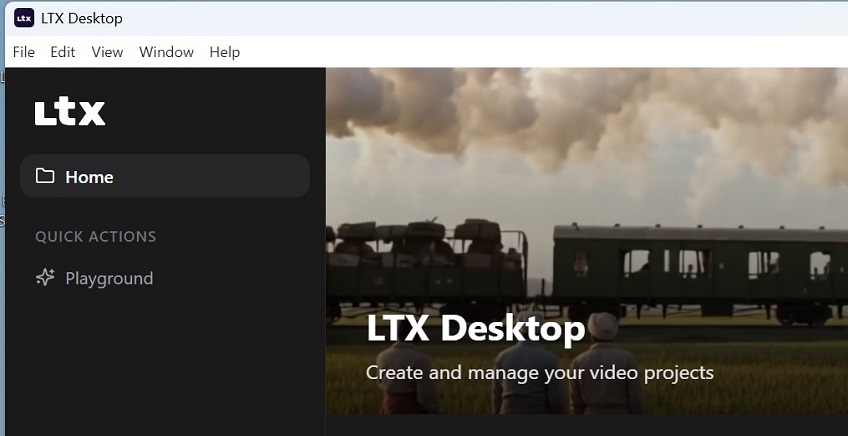Click the folder icon beside Home

click(45, 176)
